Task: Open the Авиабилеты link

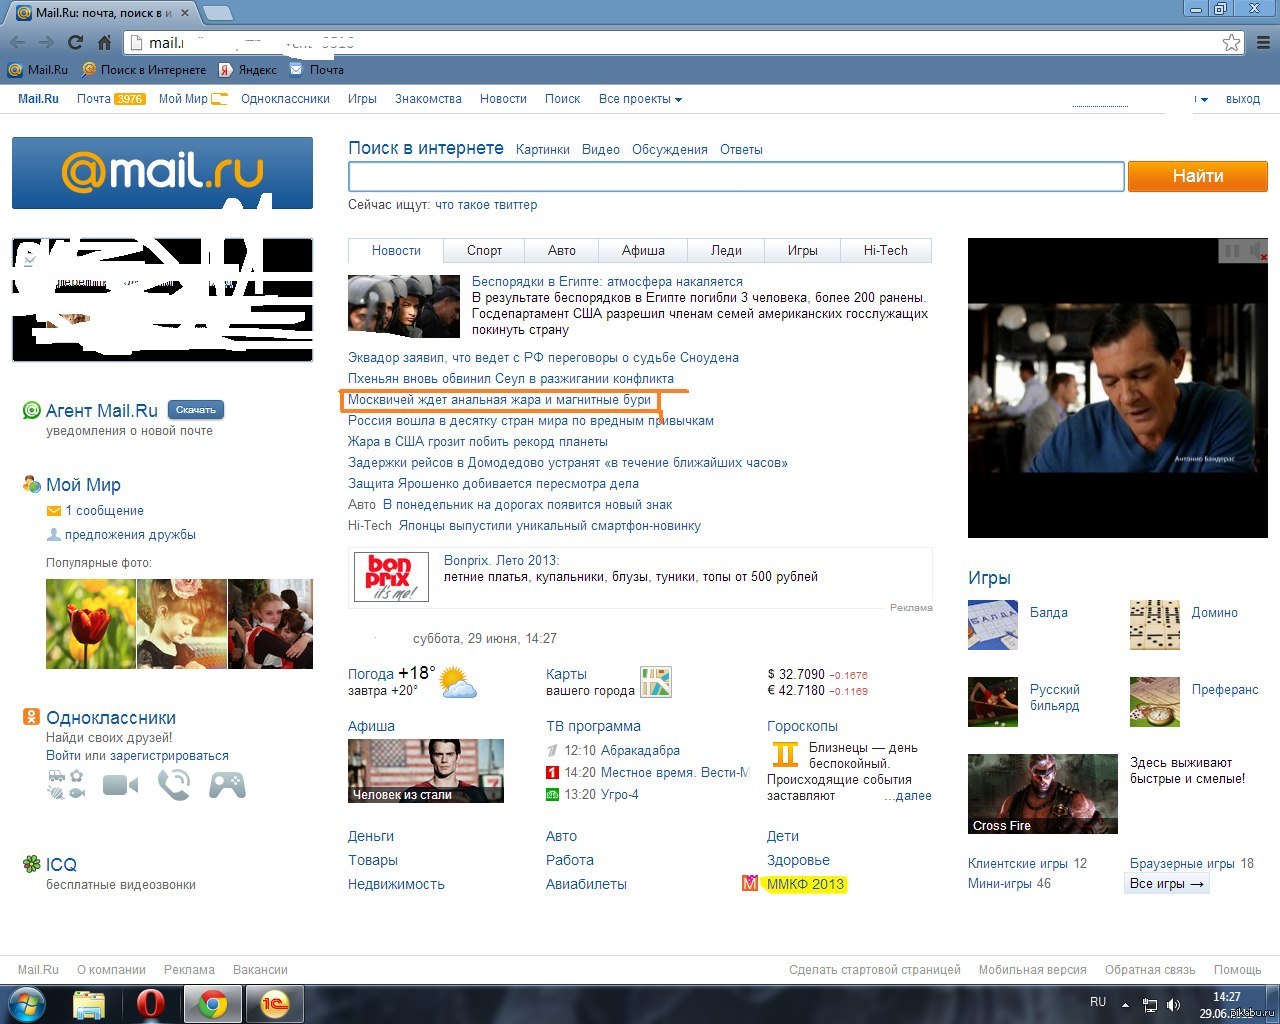Action: (586, 884)
